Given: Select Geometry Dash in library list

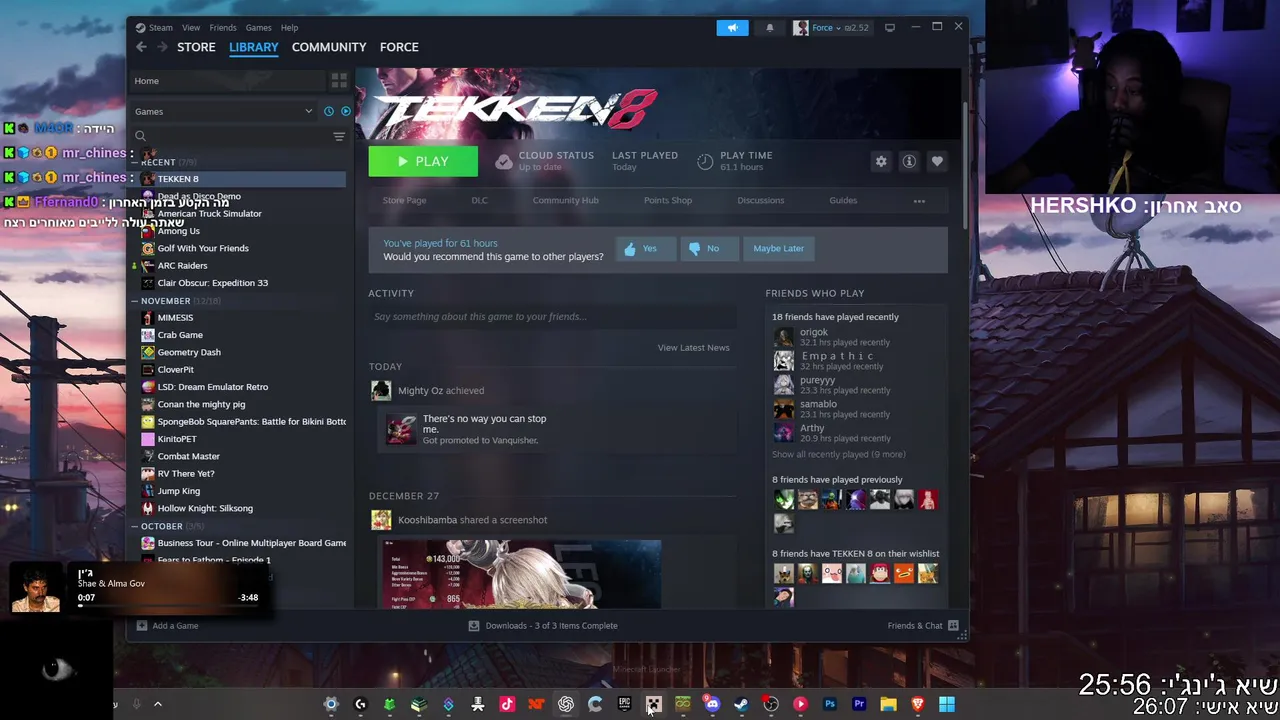Looking at the screenshot, I should pyautogui.click(x=189, y=352).
